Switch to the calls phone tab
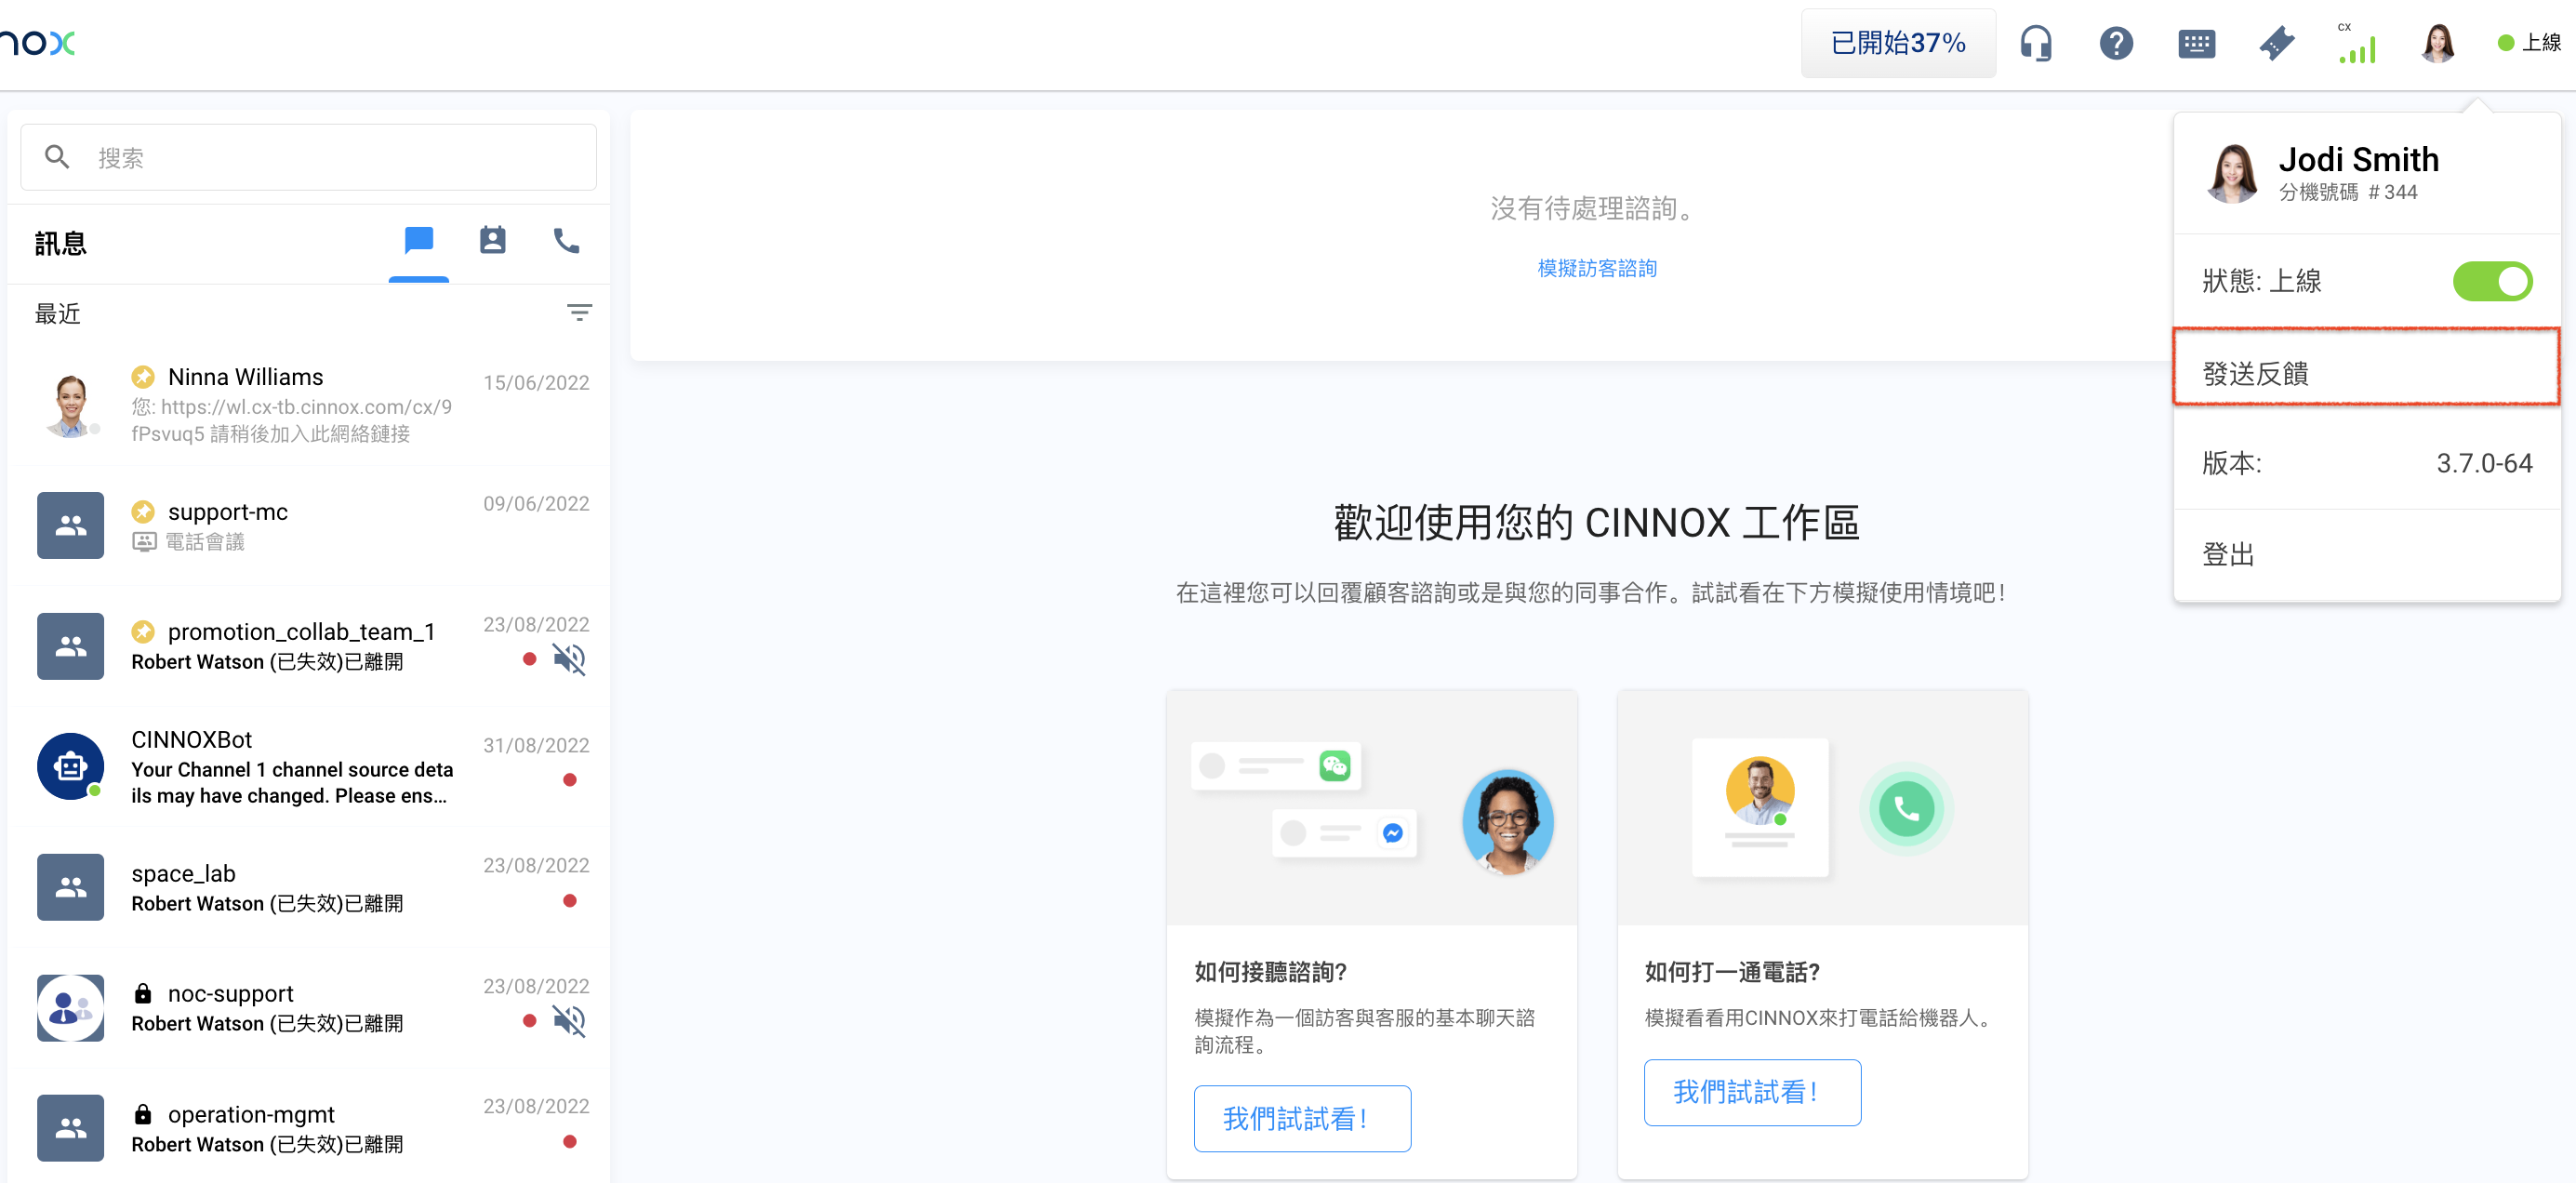Image resolution: width=2576 pixels, height=1183 pixels. click(x=566, y=240)
